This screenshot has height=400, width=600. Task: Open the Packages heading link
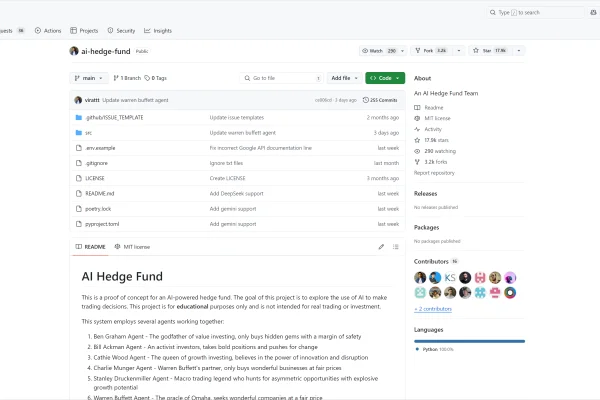[x=426, y=227]
